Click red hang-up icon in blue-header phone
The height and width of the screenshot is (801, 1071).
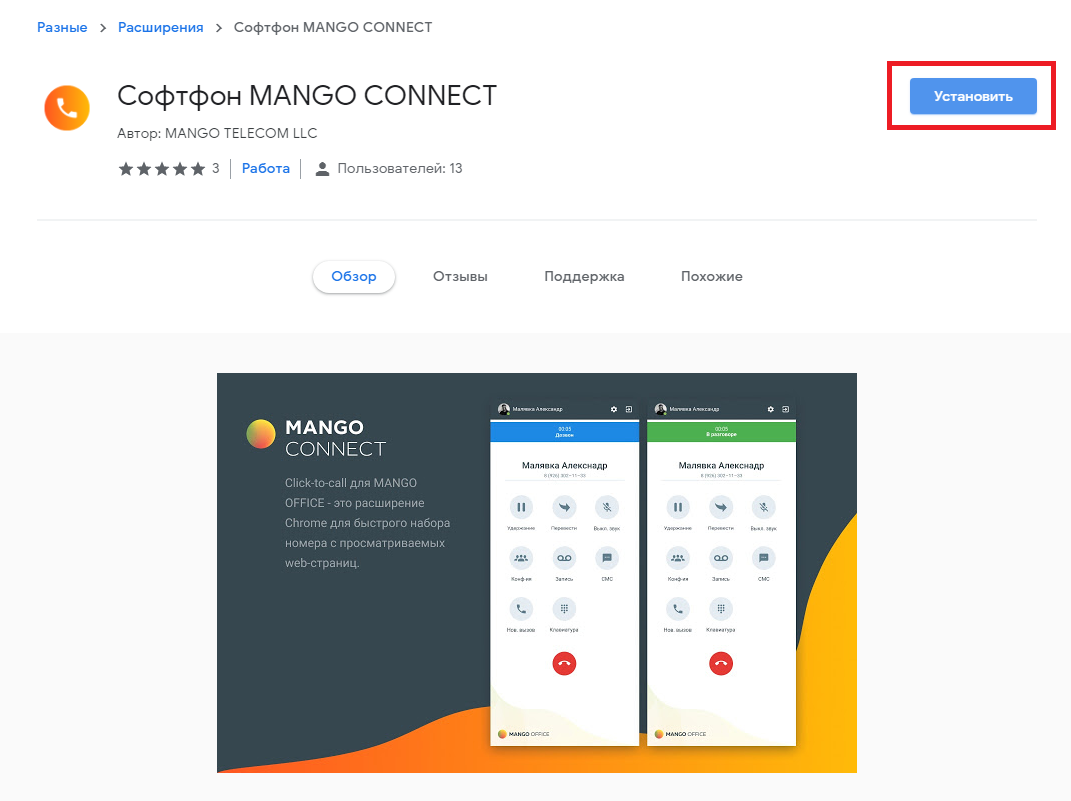click(x=564, y=663)
